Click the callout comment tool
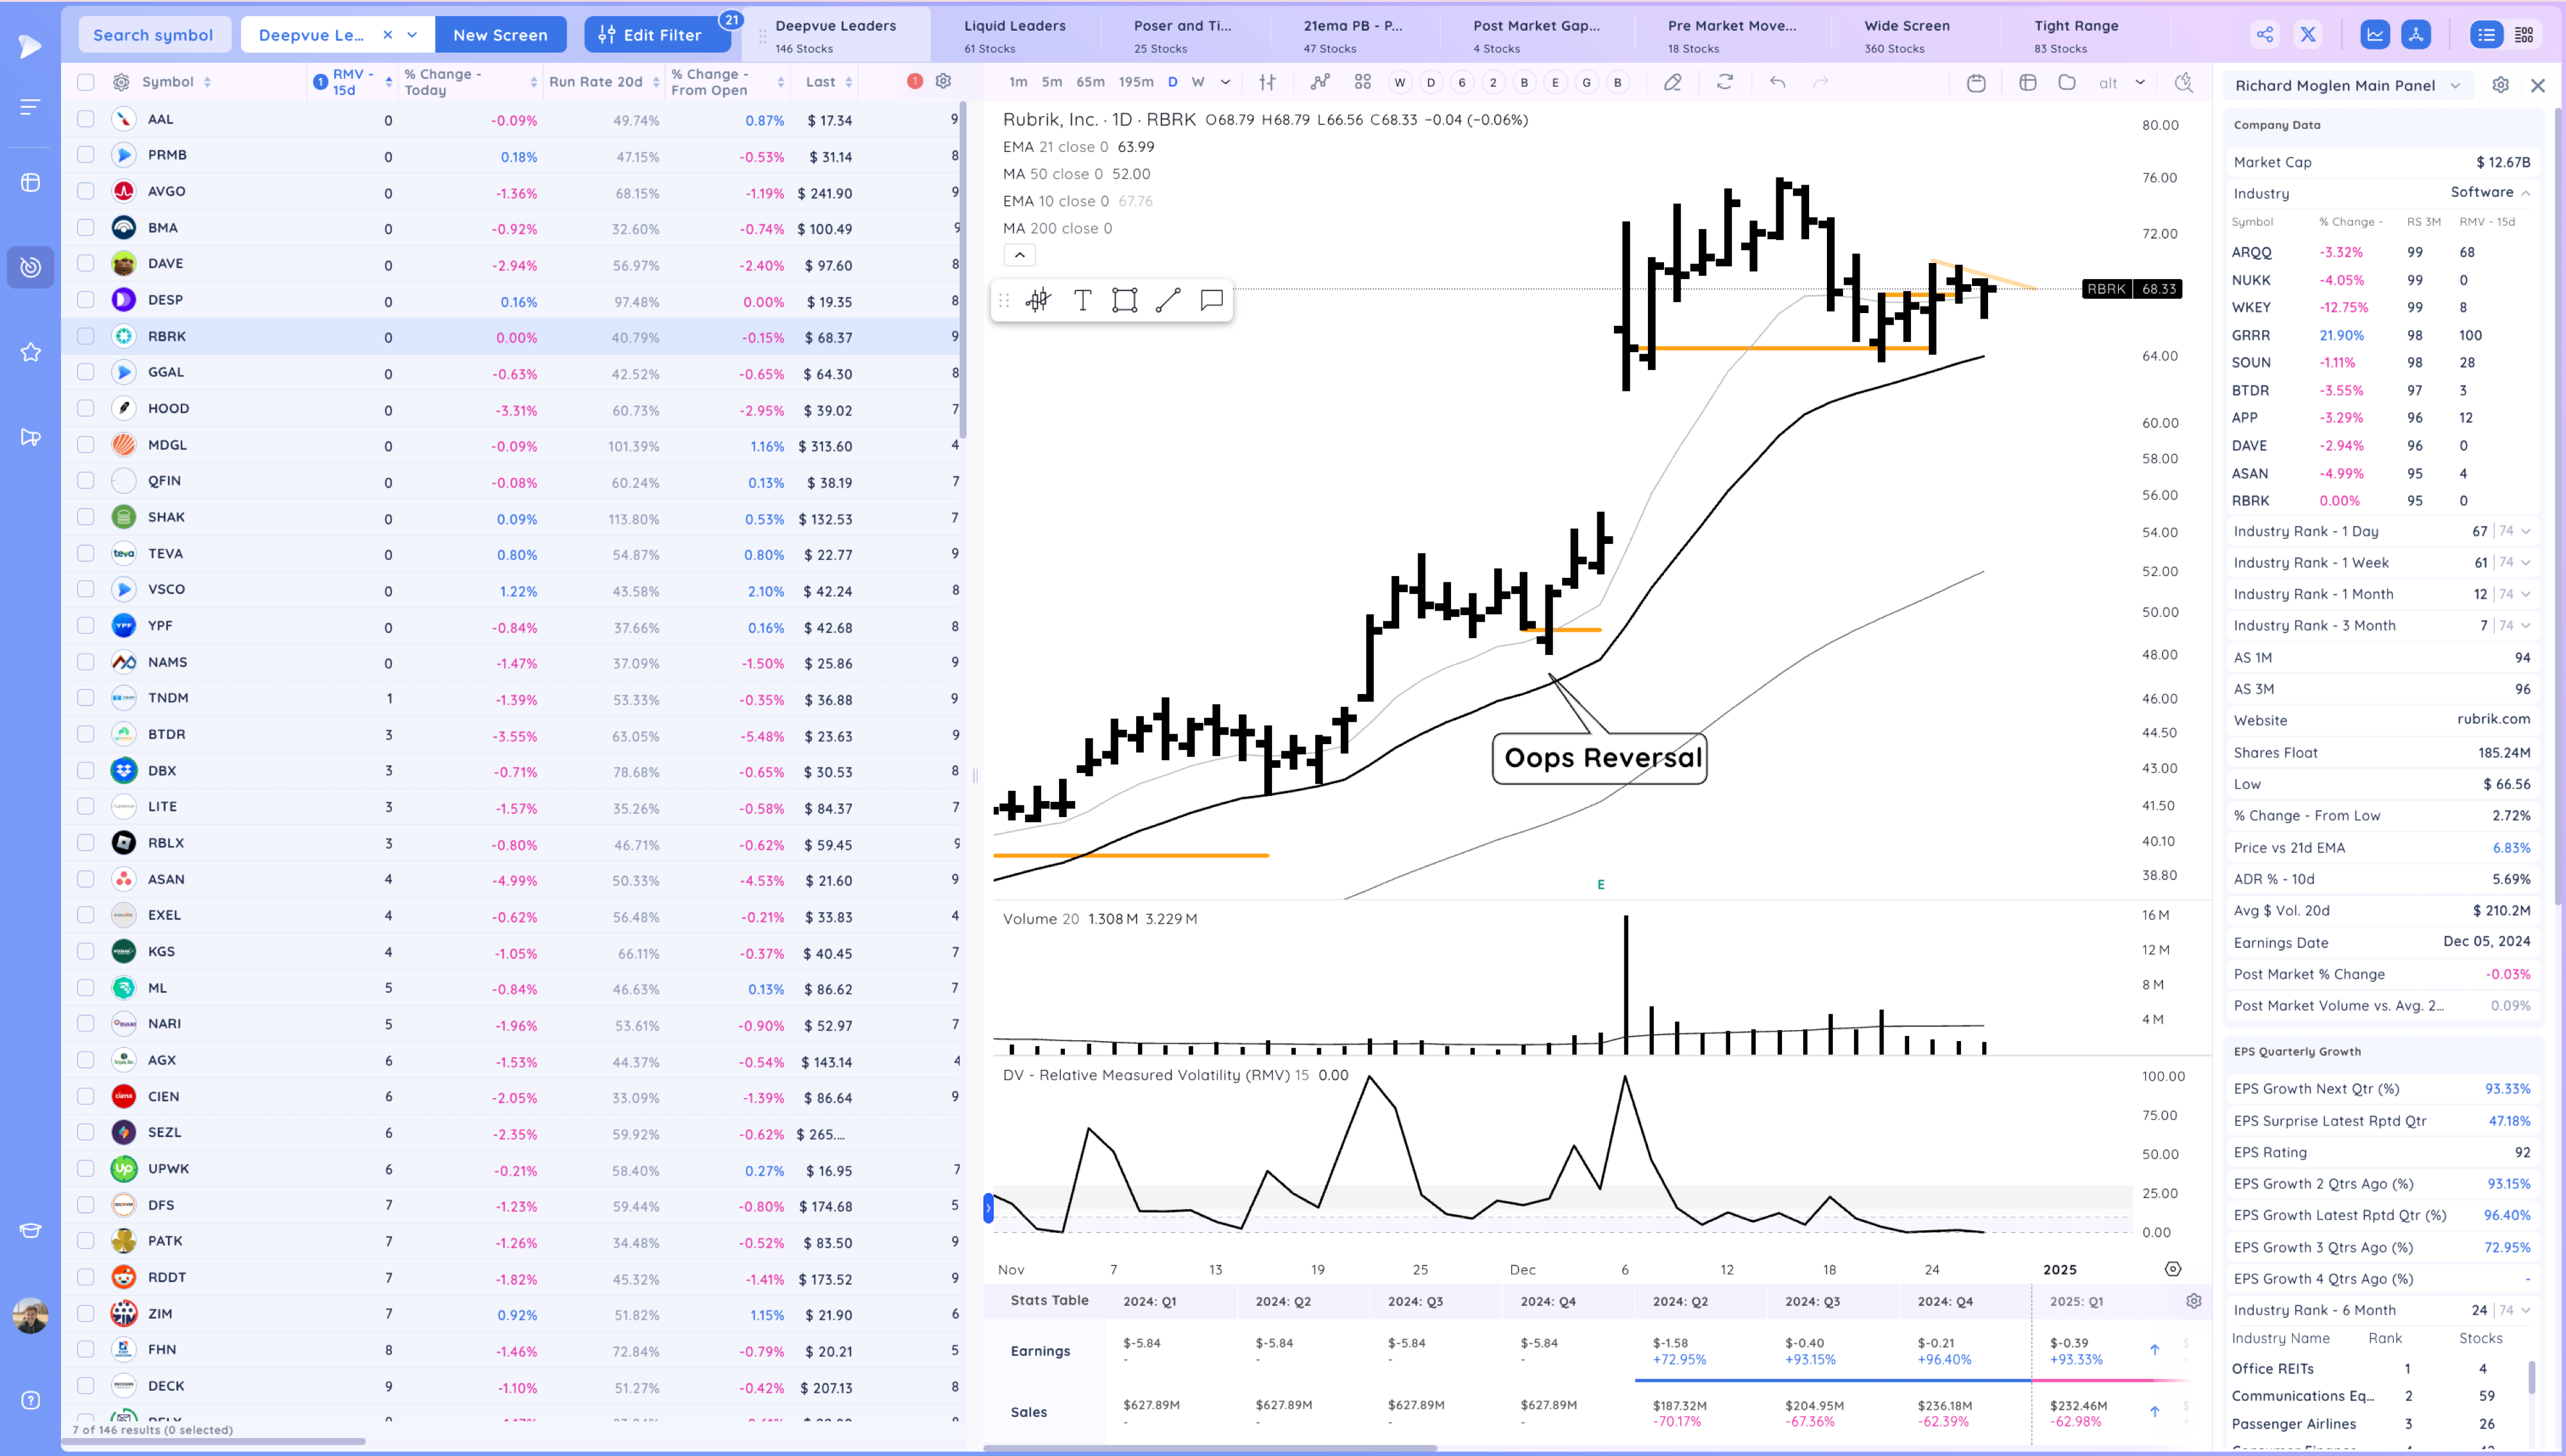This screenshot has height=1456, width=2566. 1211,300
